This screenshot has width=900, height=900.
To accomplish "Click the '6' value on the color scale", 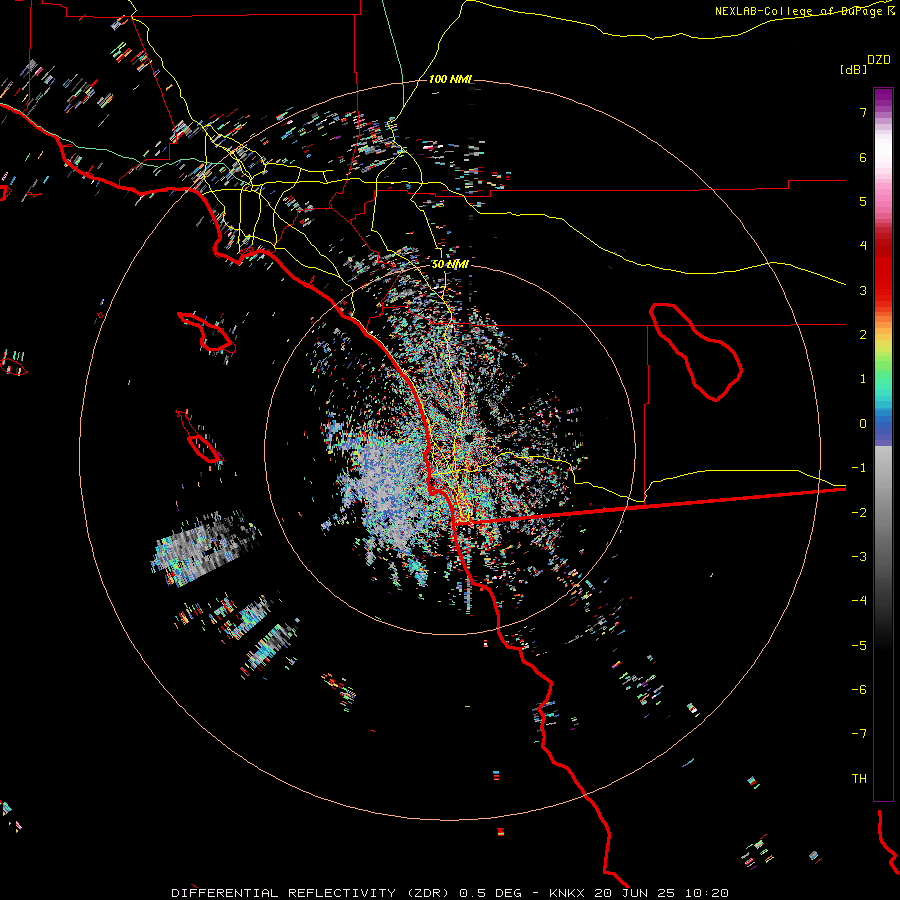I will coord(863,157).
